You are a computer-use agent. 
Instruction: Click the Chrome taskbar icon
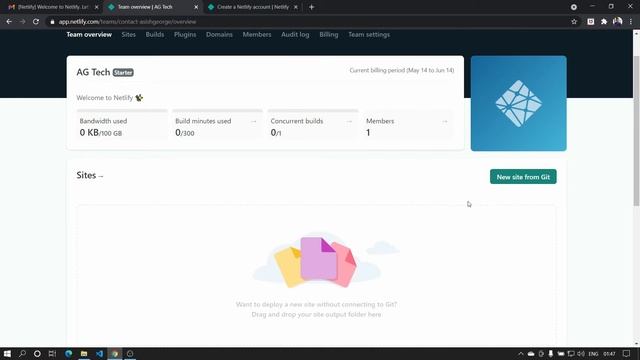point(115,353)
